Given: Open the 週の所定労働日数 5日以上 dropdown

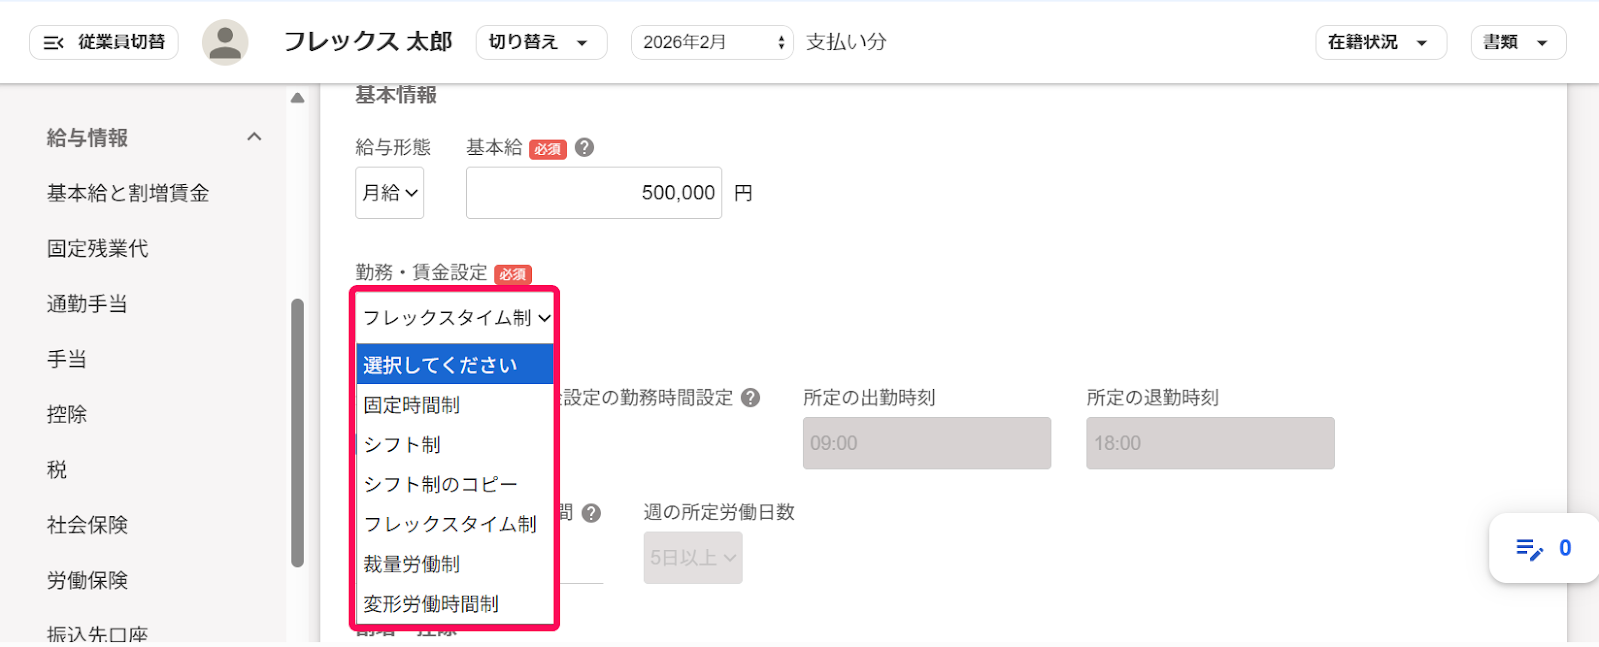Looking at the screenshot, I should point(693,558).
